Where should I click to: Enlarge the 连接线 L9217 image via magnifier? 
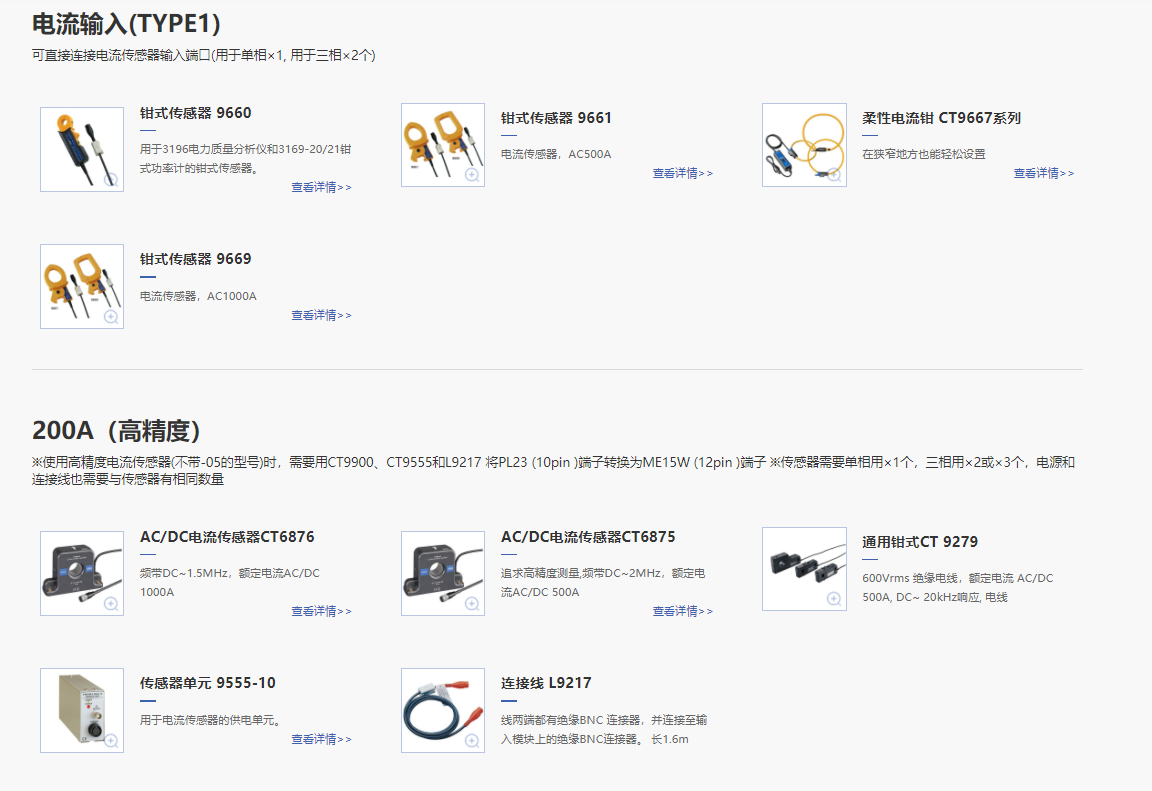click(x=472, y=741)
